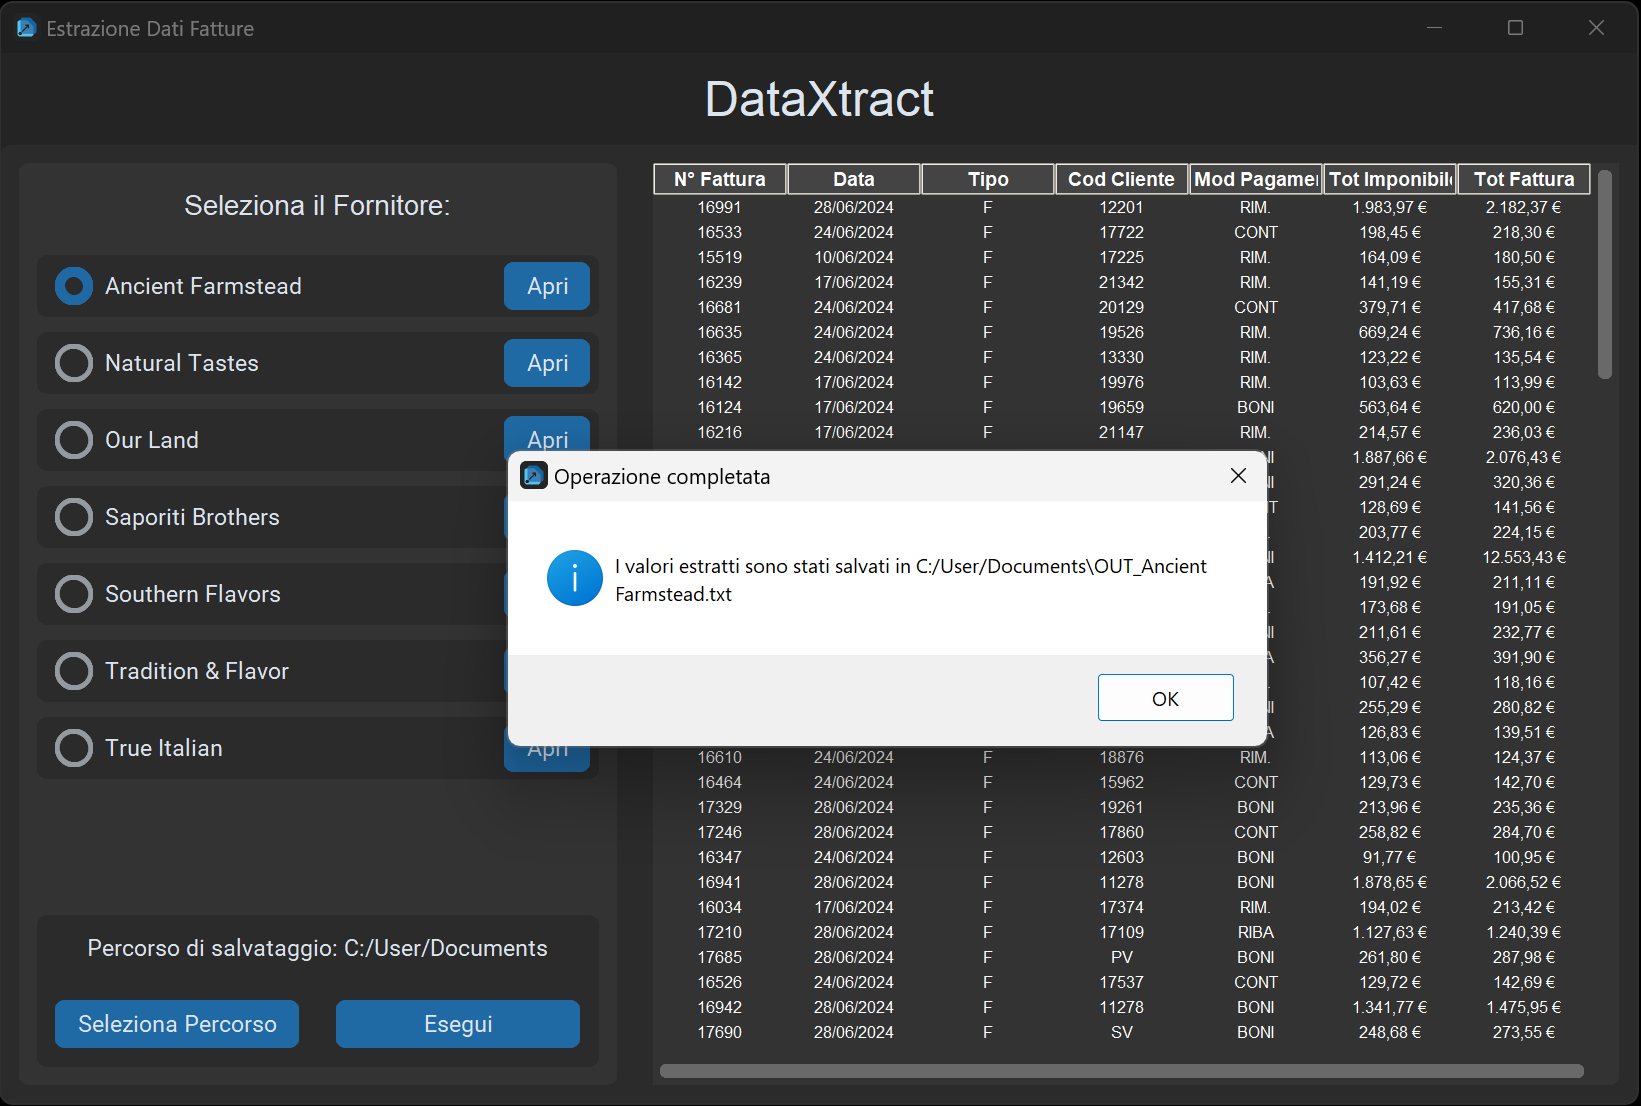Viewport: 1641px width, 1106px height.
Task: Select the Natural Tastes radio button
Action: tap(74, 363)
